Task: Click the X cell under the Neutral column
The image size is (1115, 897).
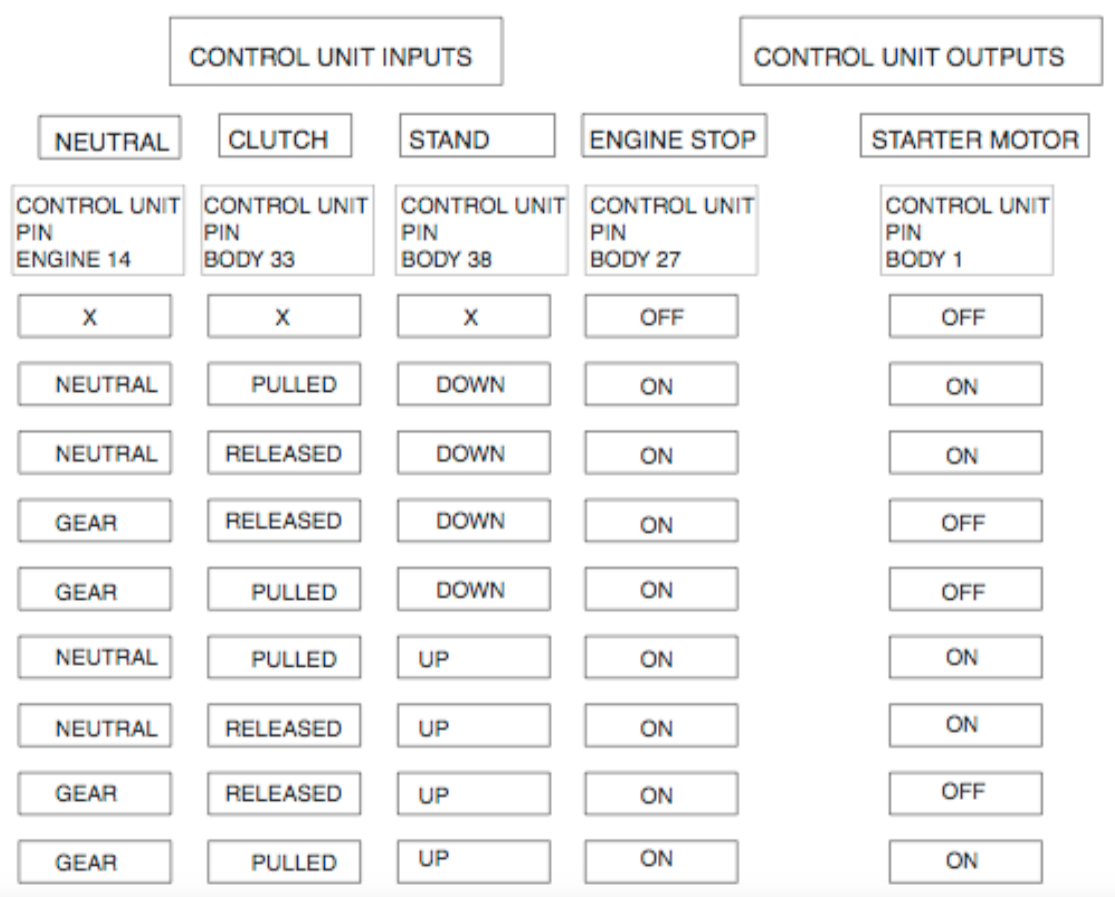Action: coord(94,317)
